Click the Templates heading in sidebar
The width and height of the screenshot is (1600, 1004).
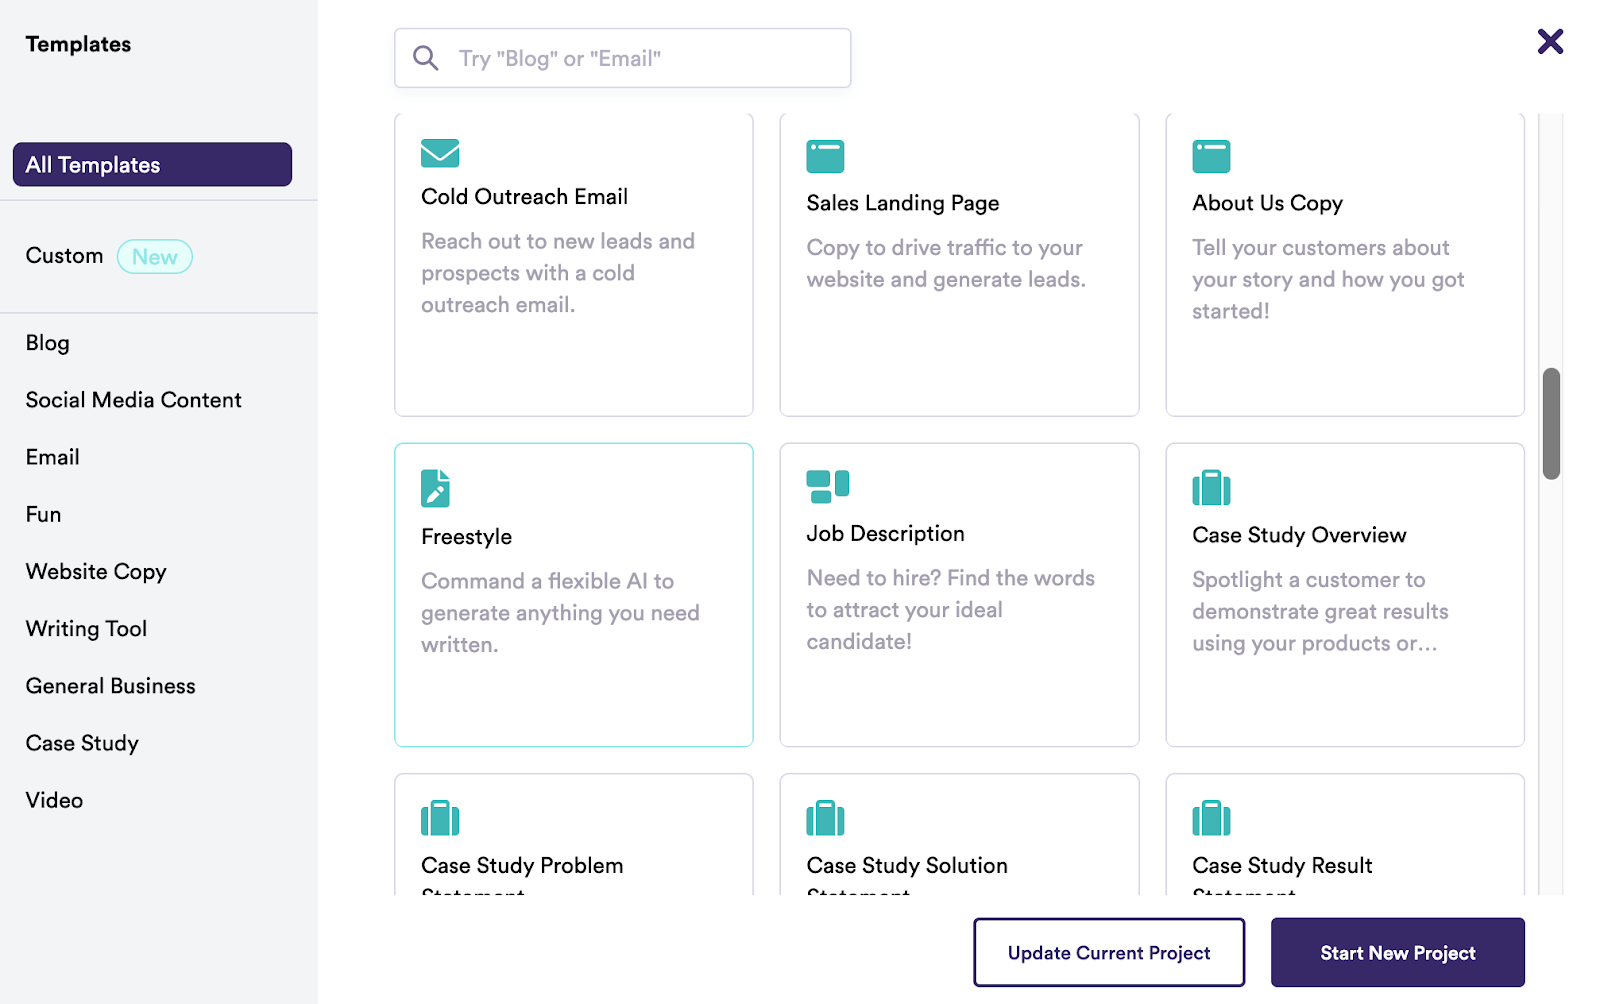click(78, 44)
